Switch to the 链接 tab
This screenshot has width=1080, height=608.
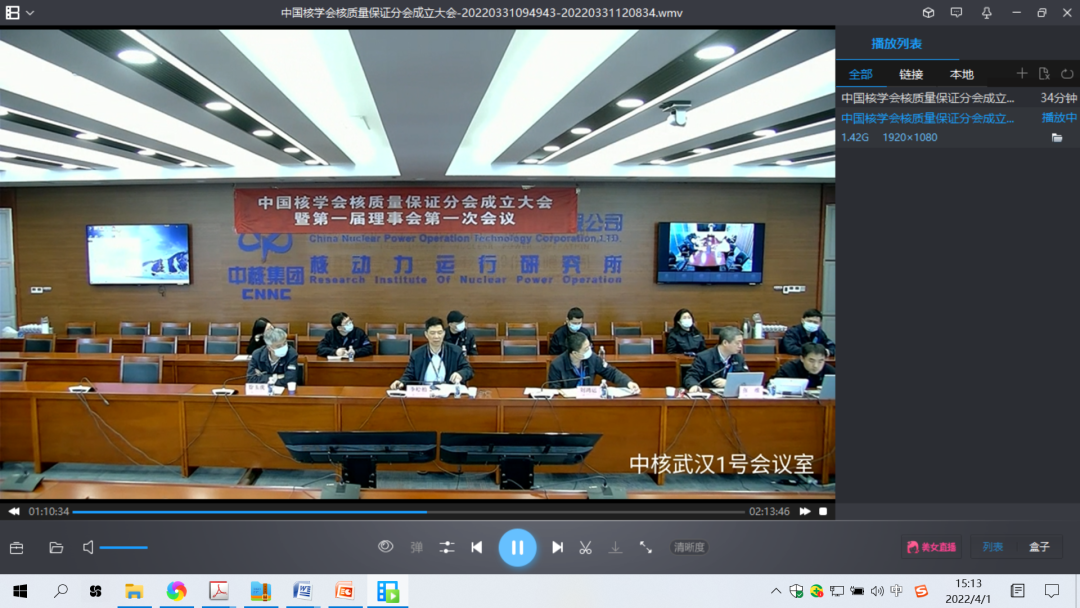point(911,75)
